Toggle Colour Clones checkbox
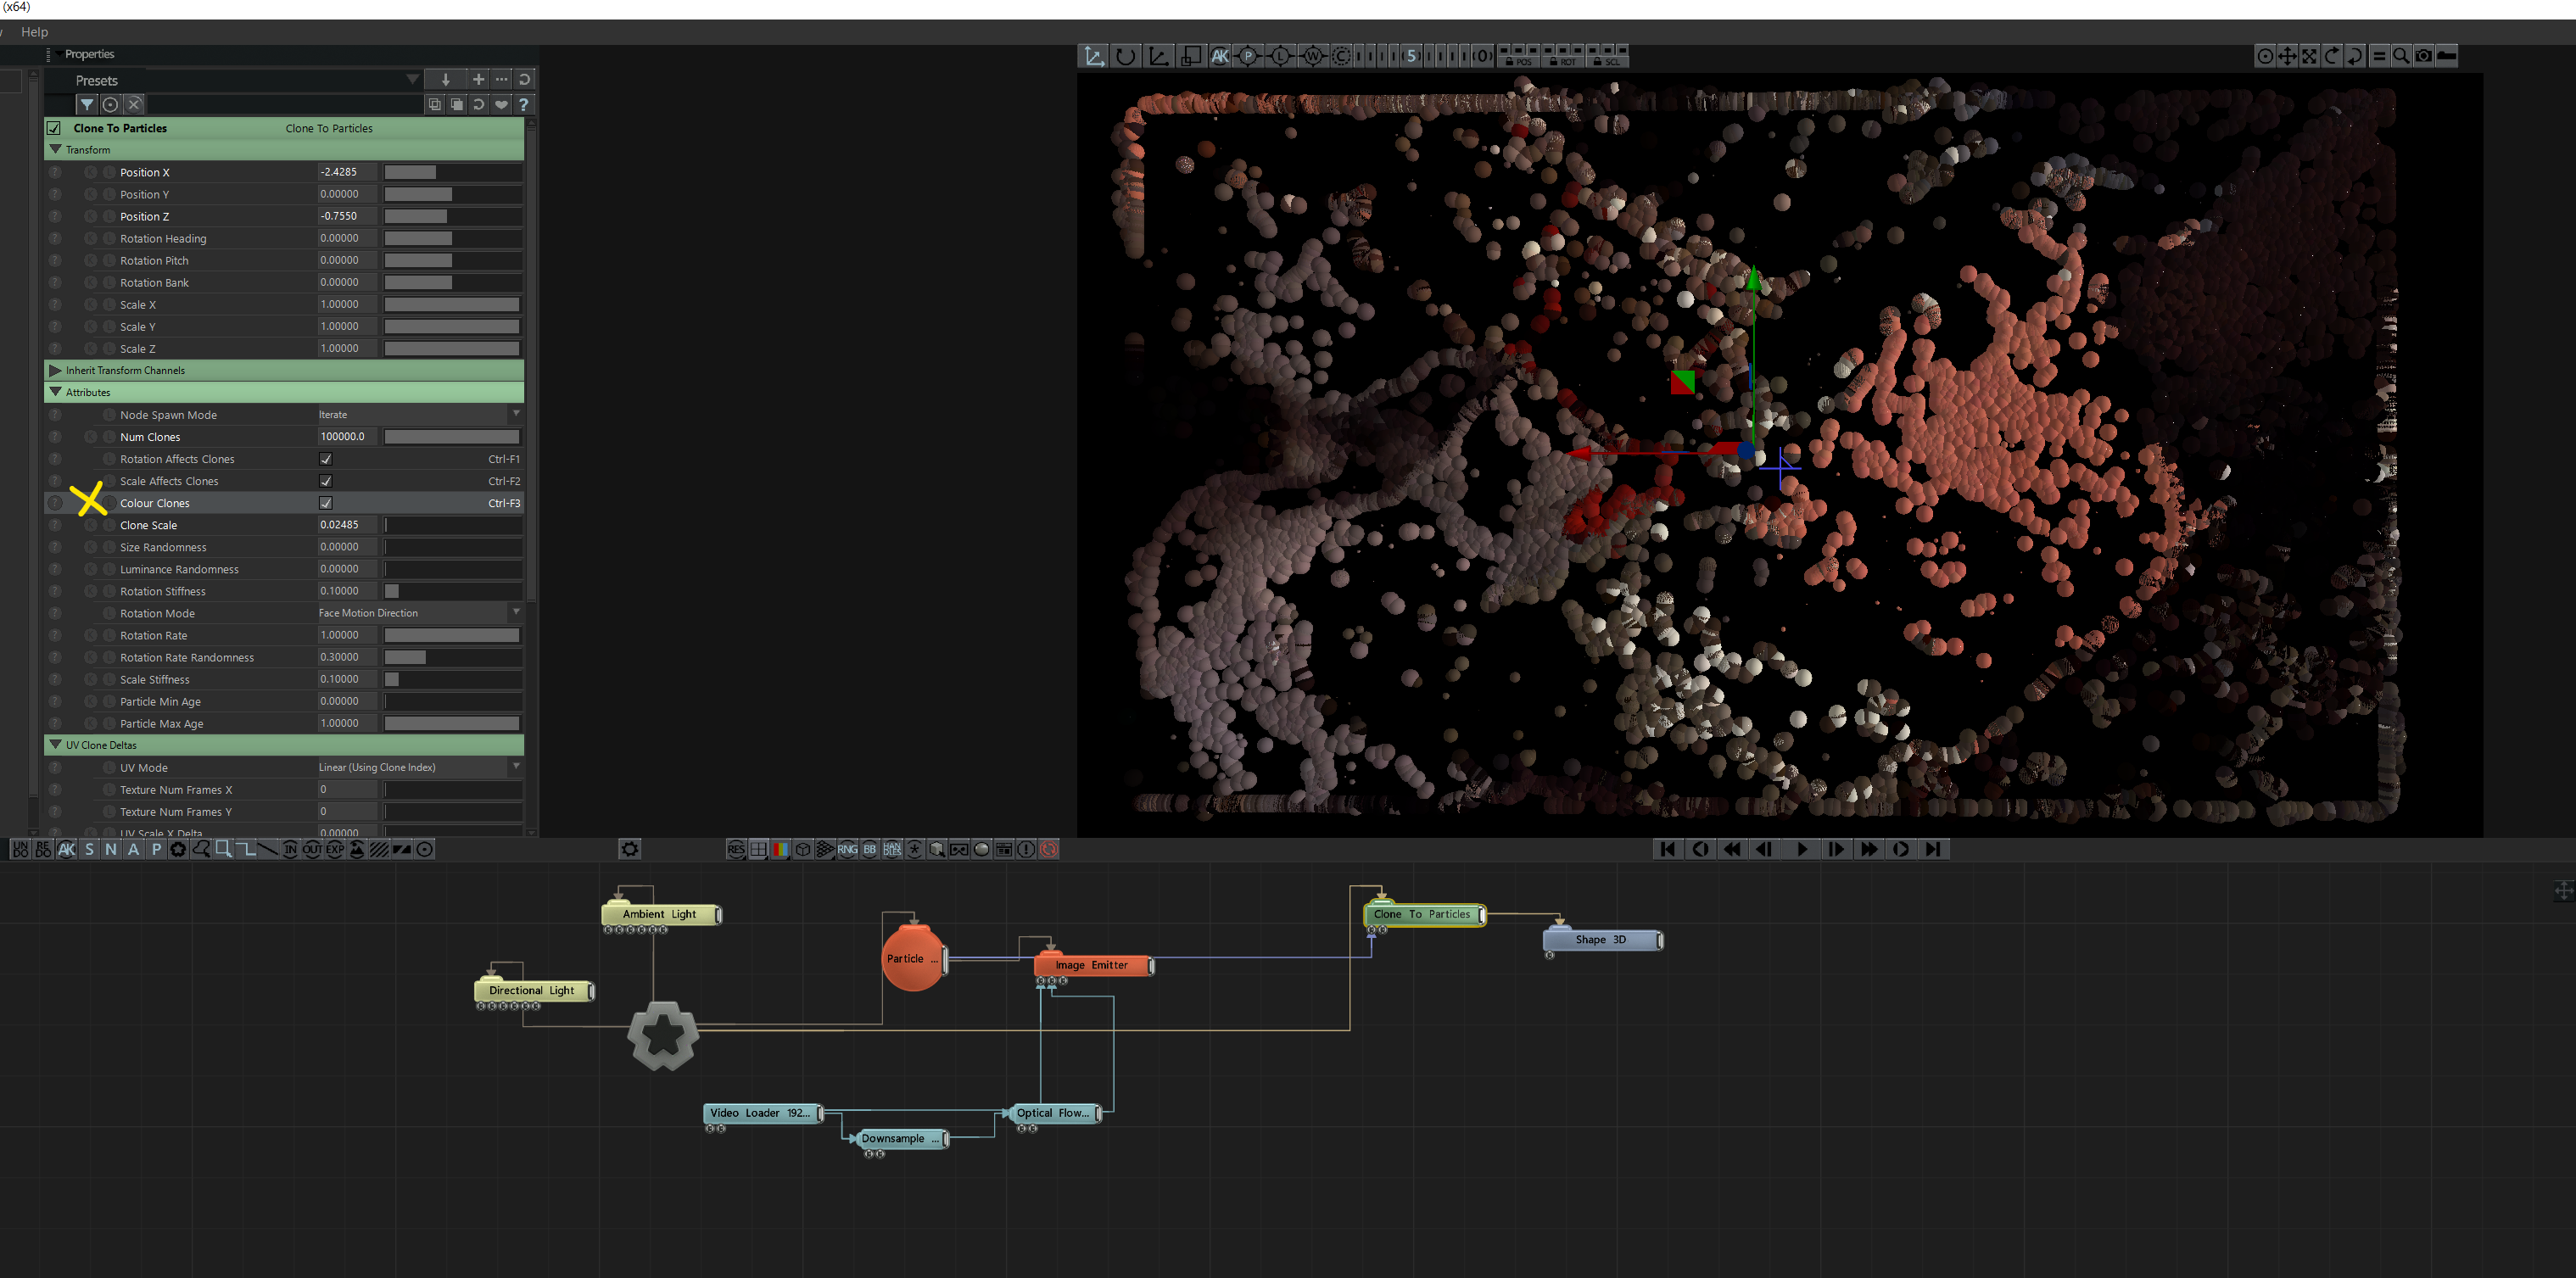 (326, 503)
